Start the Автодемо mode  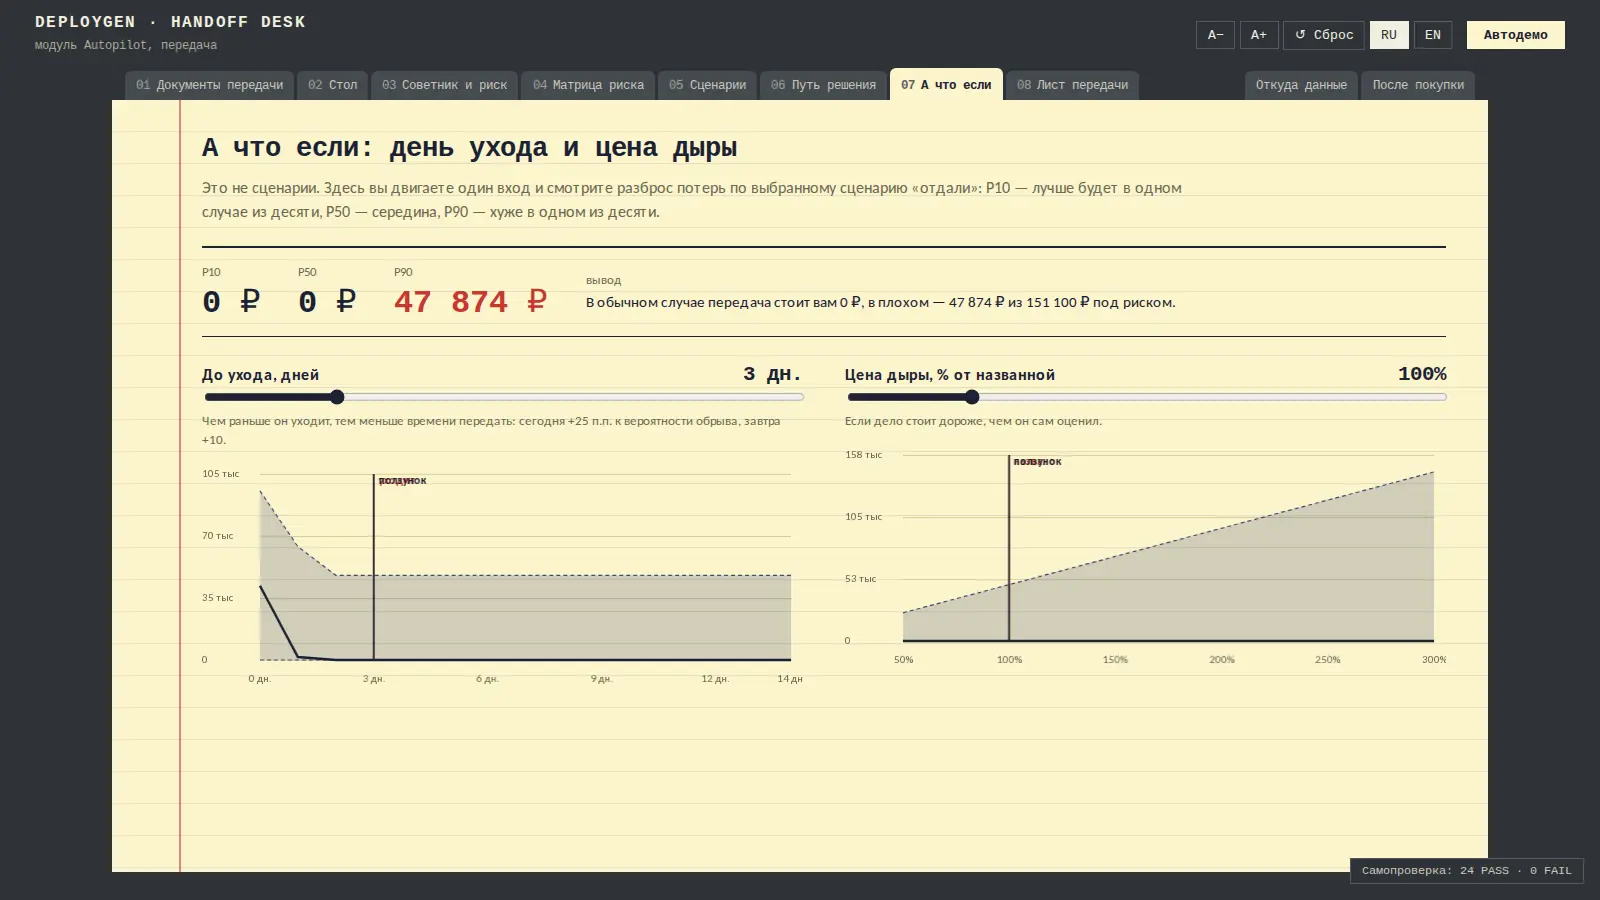click(1515, 35)
